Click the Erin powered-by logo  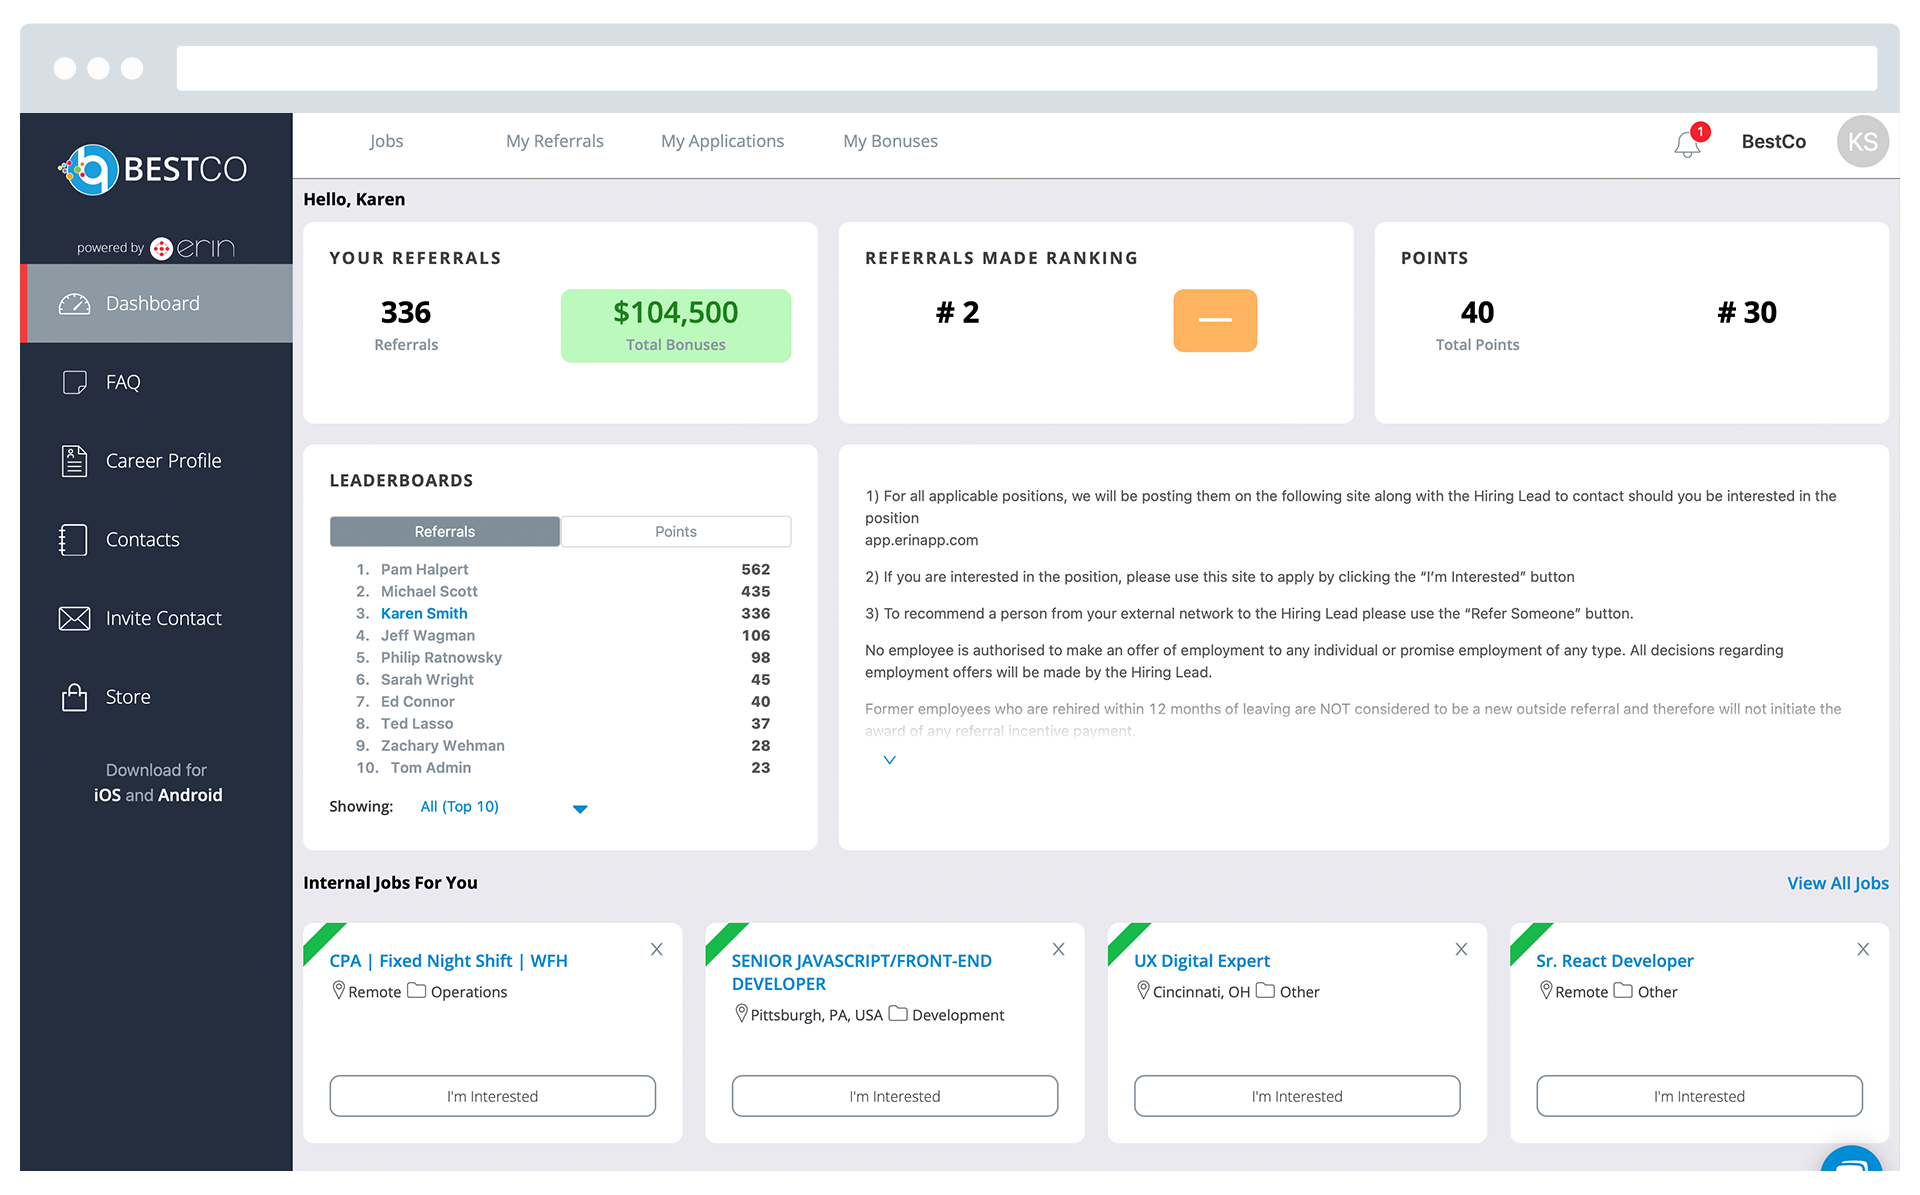[192, 248]
